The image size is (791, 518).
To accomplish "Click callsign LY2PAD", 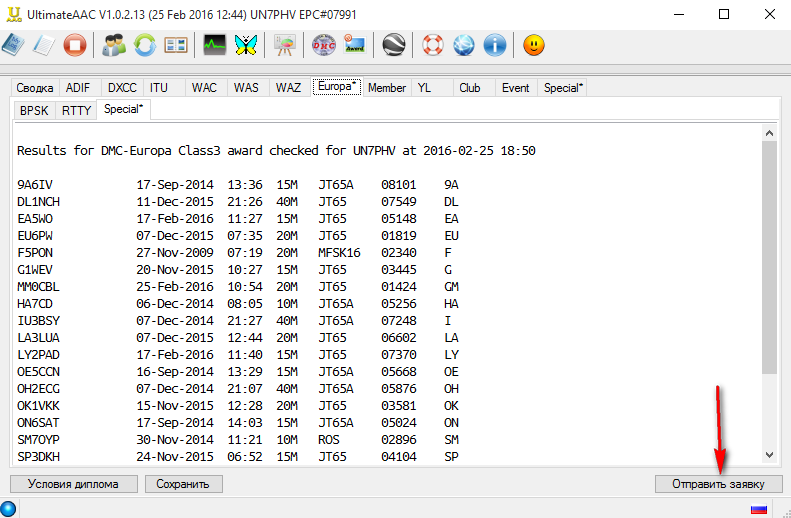I will (38, 355).
